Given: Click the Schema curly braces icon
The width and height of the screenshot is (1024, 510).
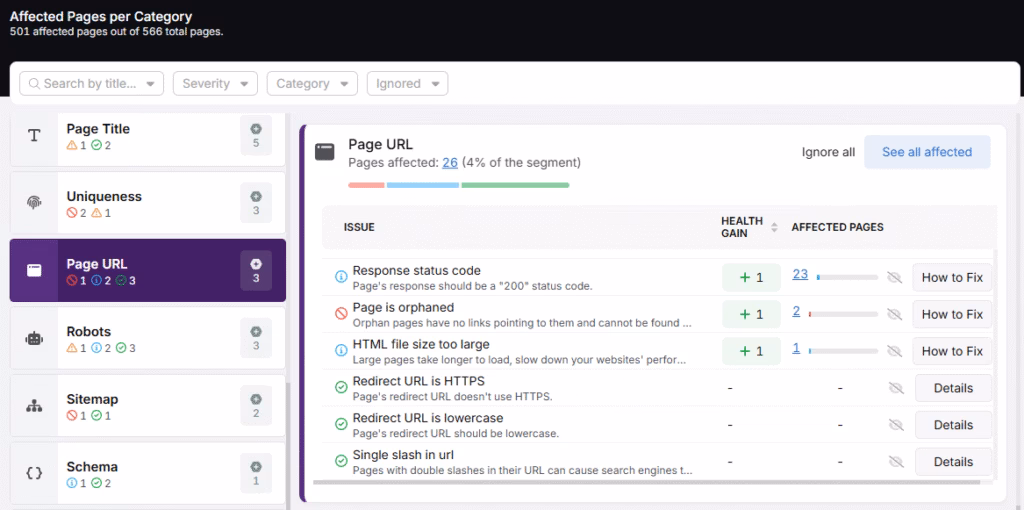Looking at the screenshot, I should pyautogui.click(x=34, y=473).
